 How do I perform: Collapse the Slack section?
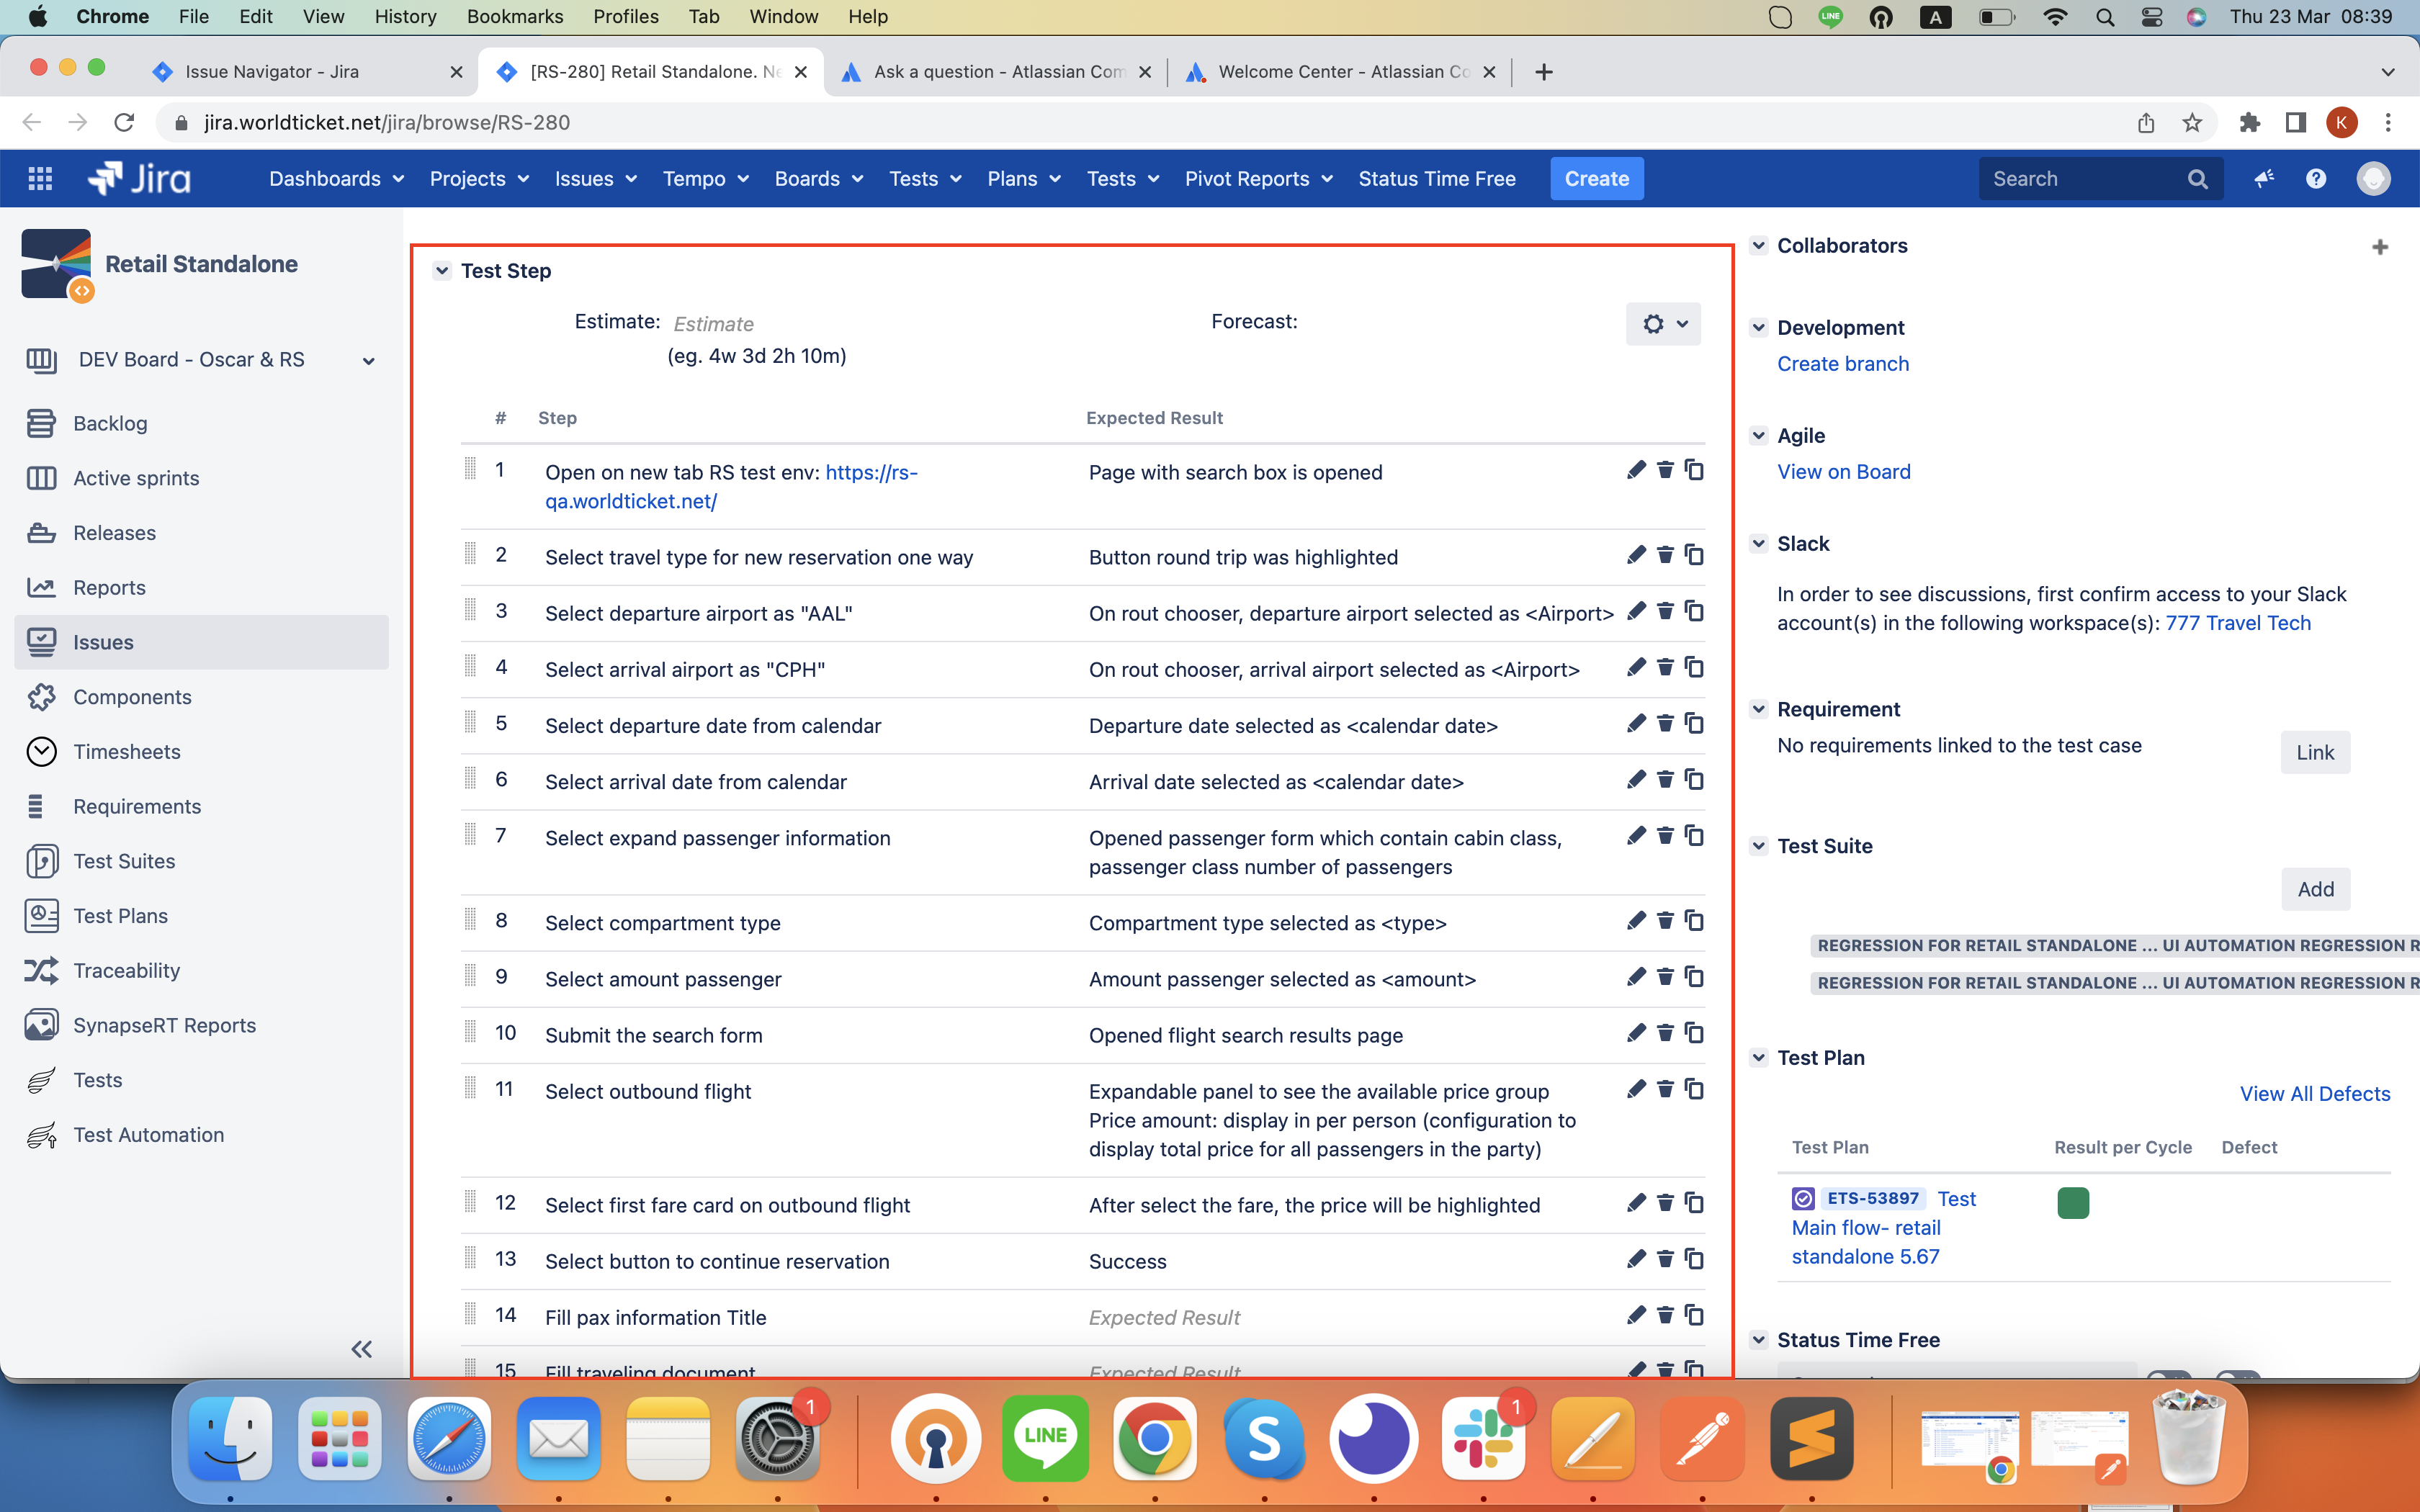pos(1759,543)
